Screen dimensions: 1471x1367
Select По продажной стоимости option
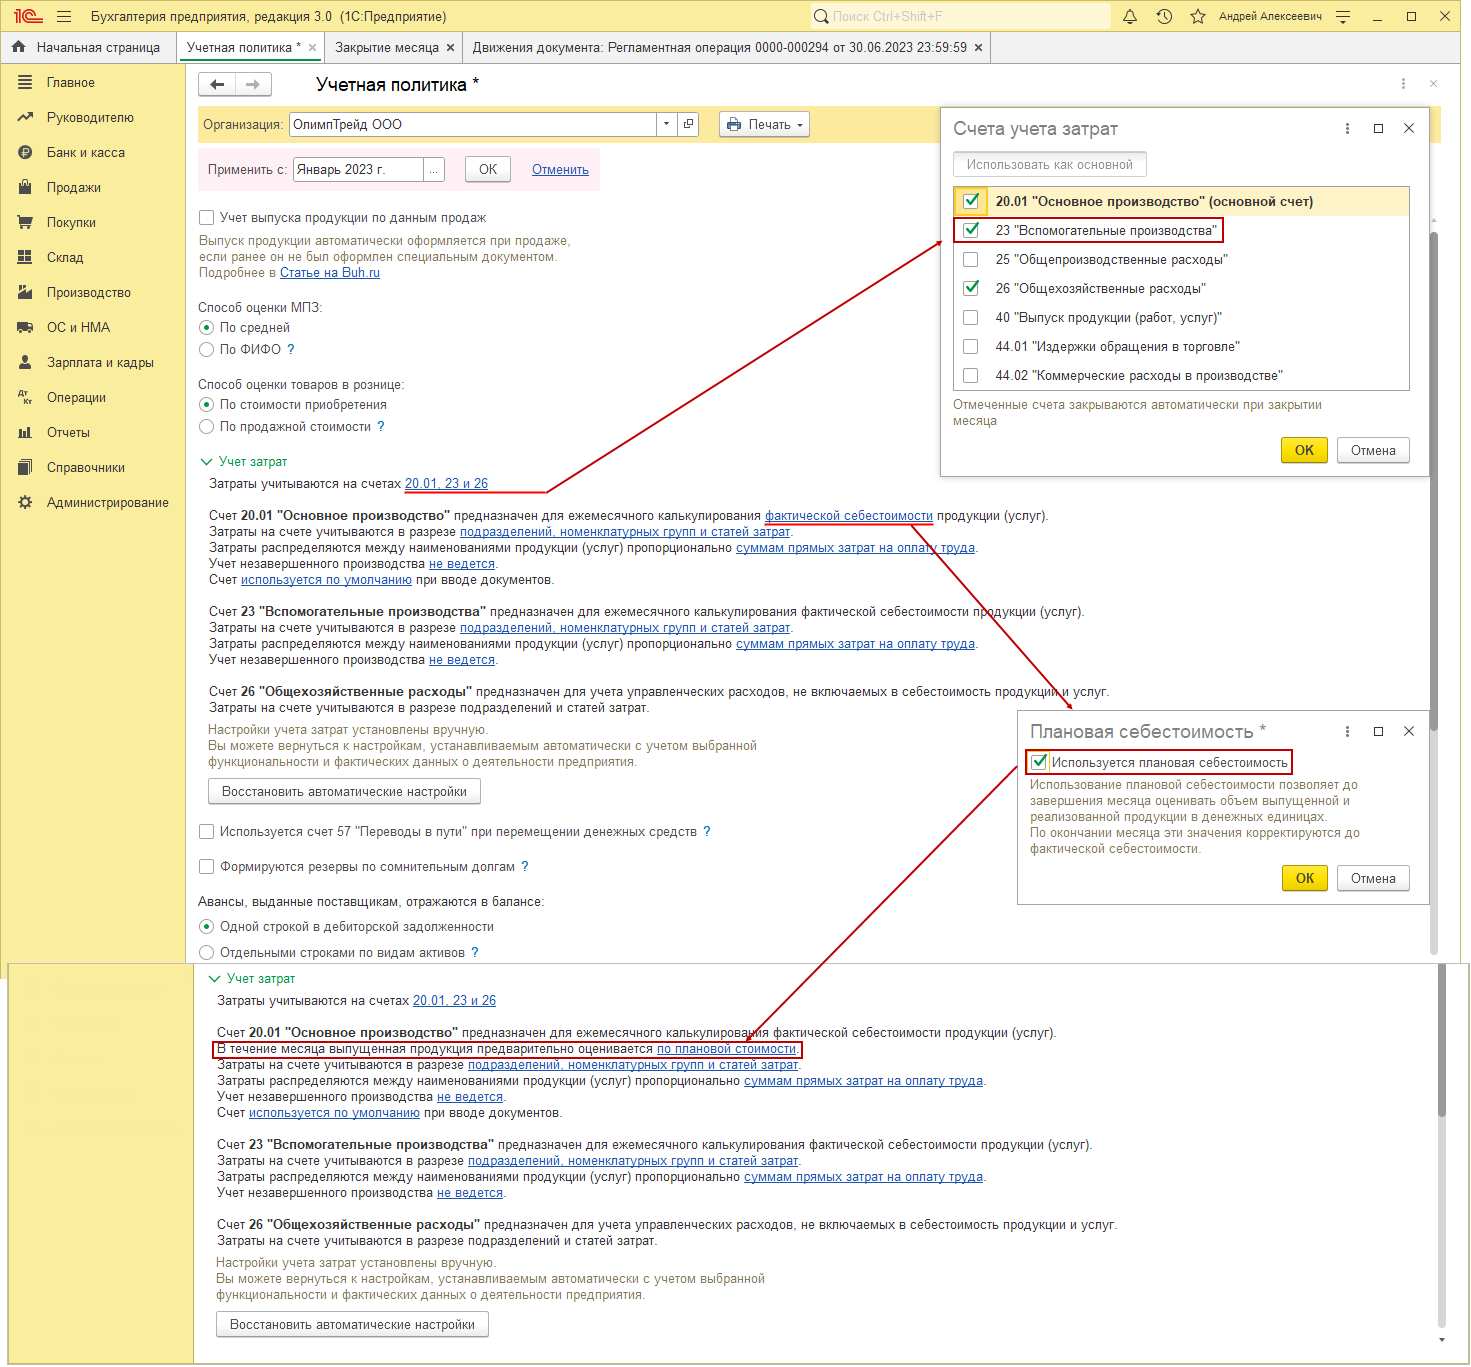tap(206, 427)
